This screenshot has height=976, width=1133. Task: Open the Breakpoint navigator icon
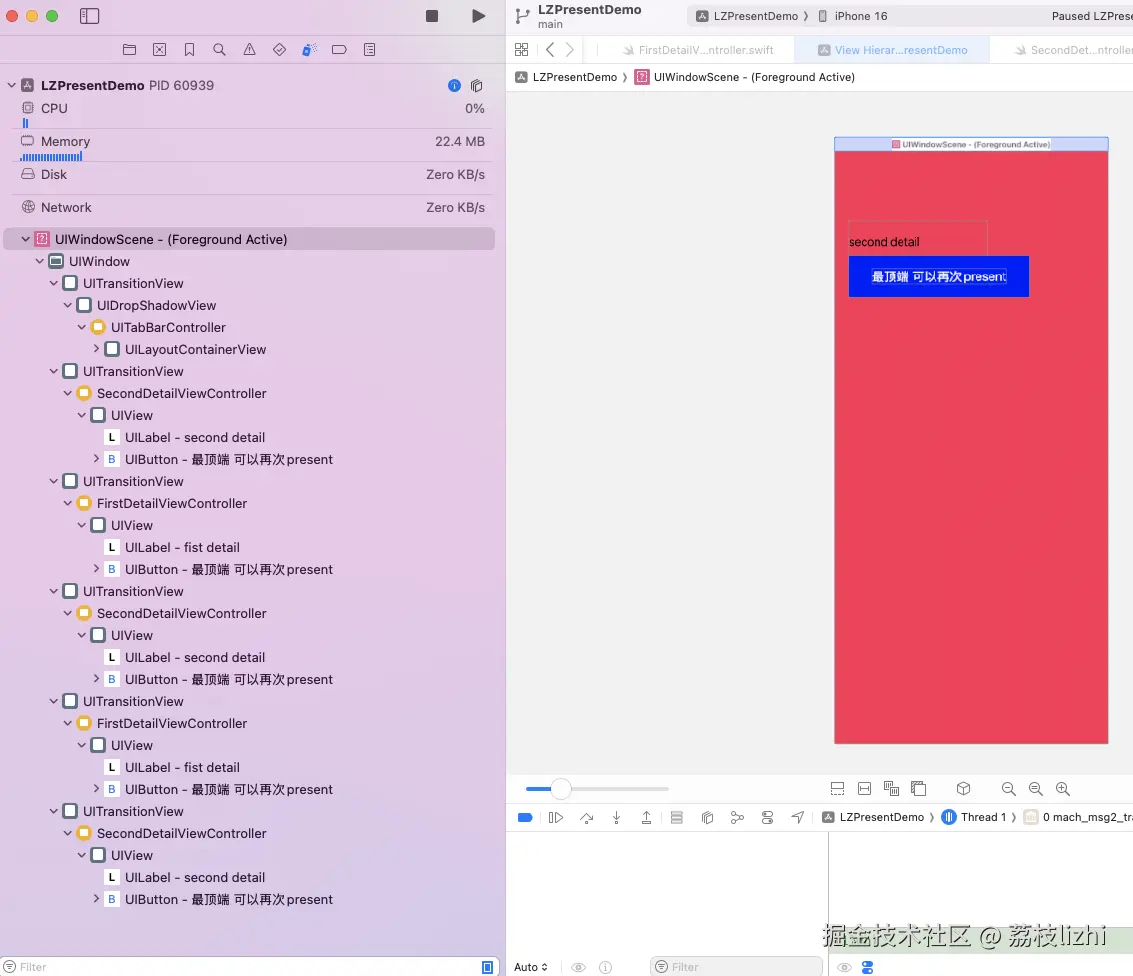pyautogui.click(x=340, y=50)
